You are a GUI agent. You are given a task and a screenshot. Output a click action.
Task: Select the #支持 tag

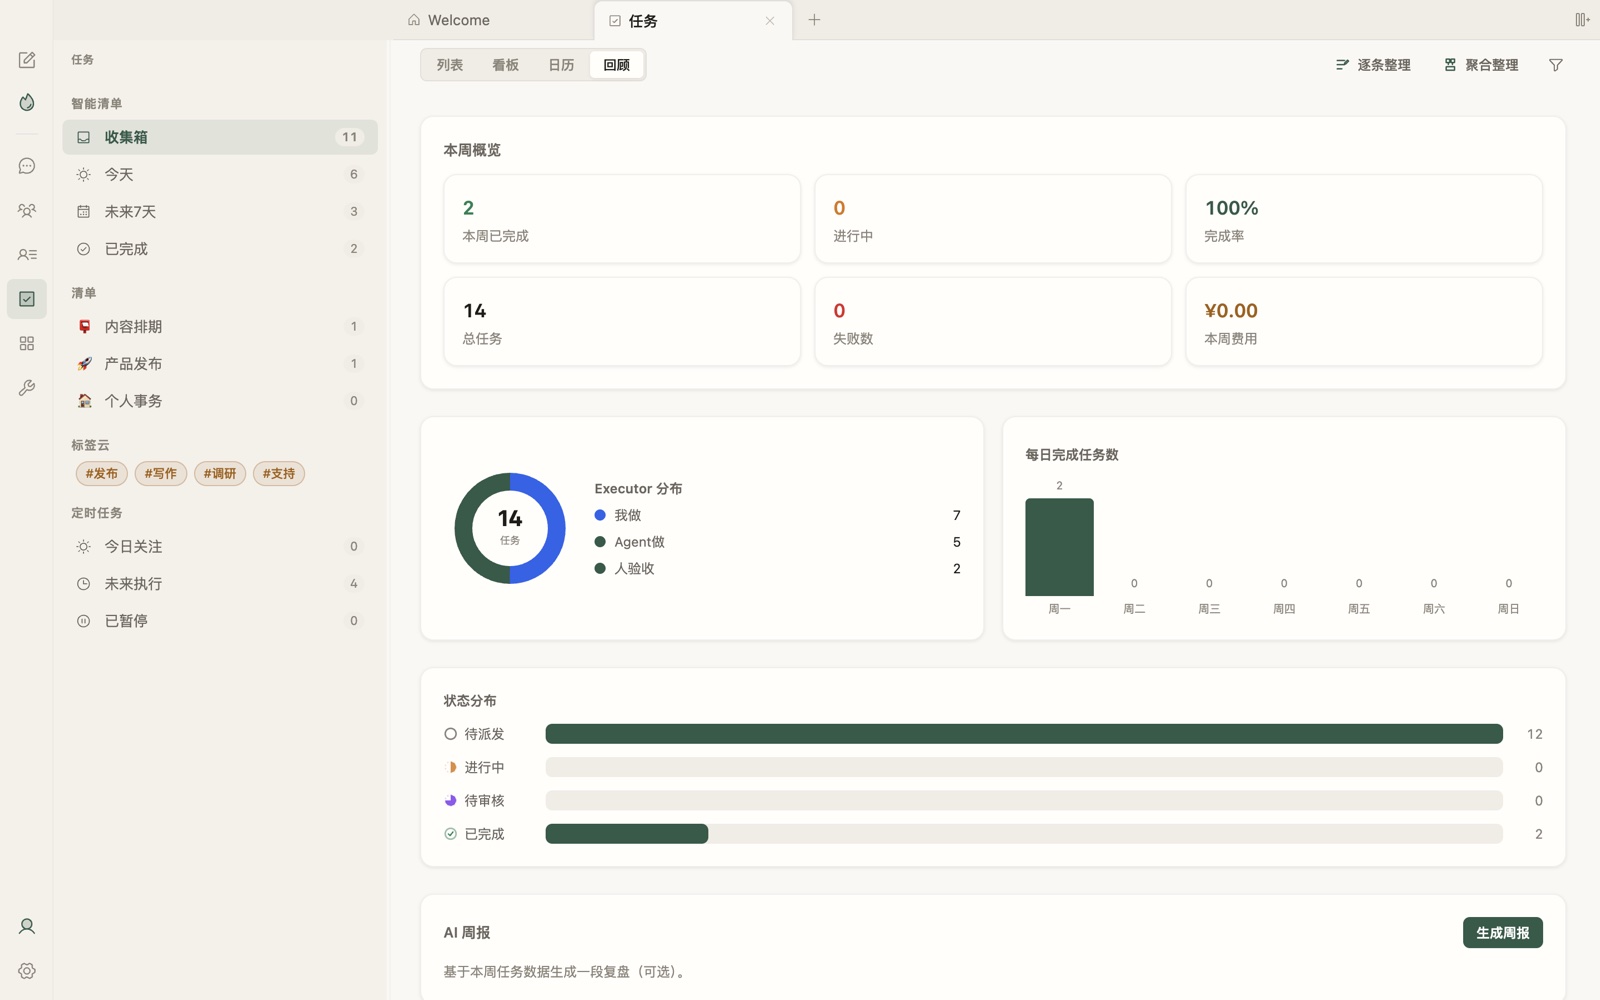point(279,474)
